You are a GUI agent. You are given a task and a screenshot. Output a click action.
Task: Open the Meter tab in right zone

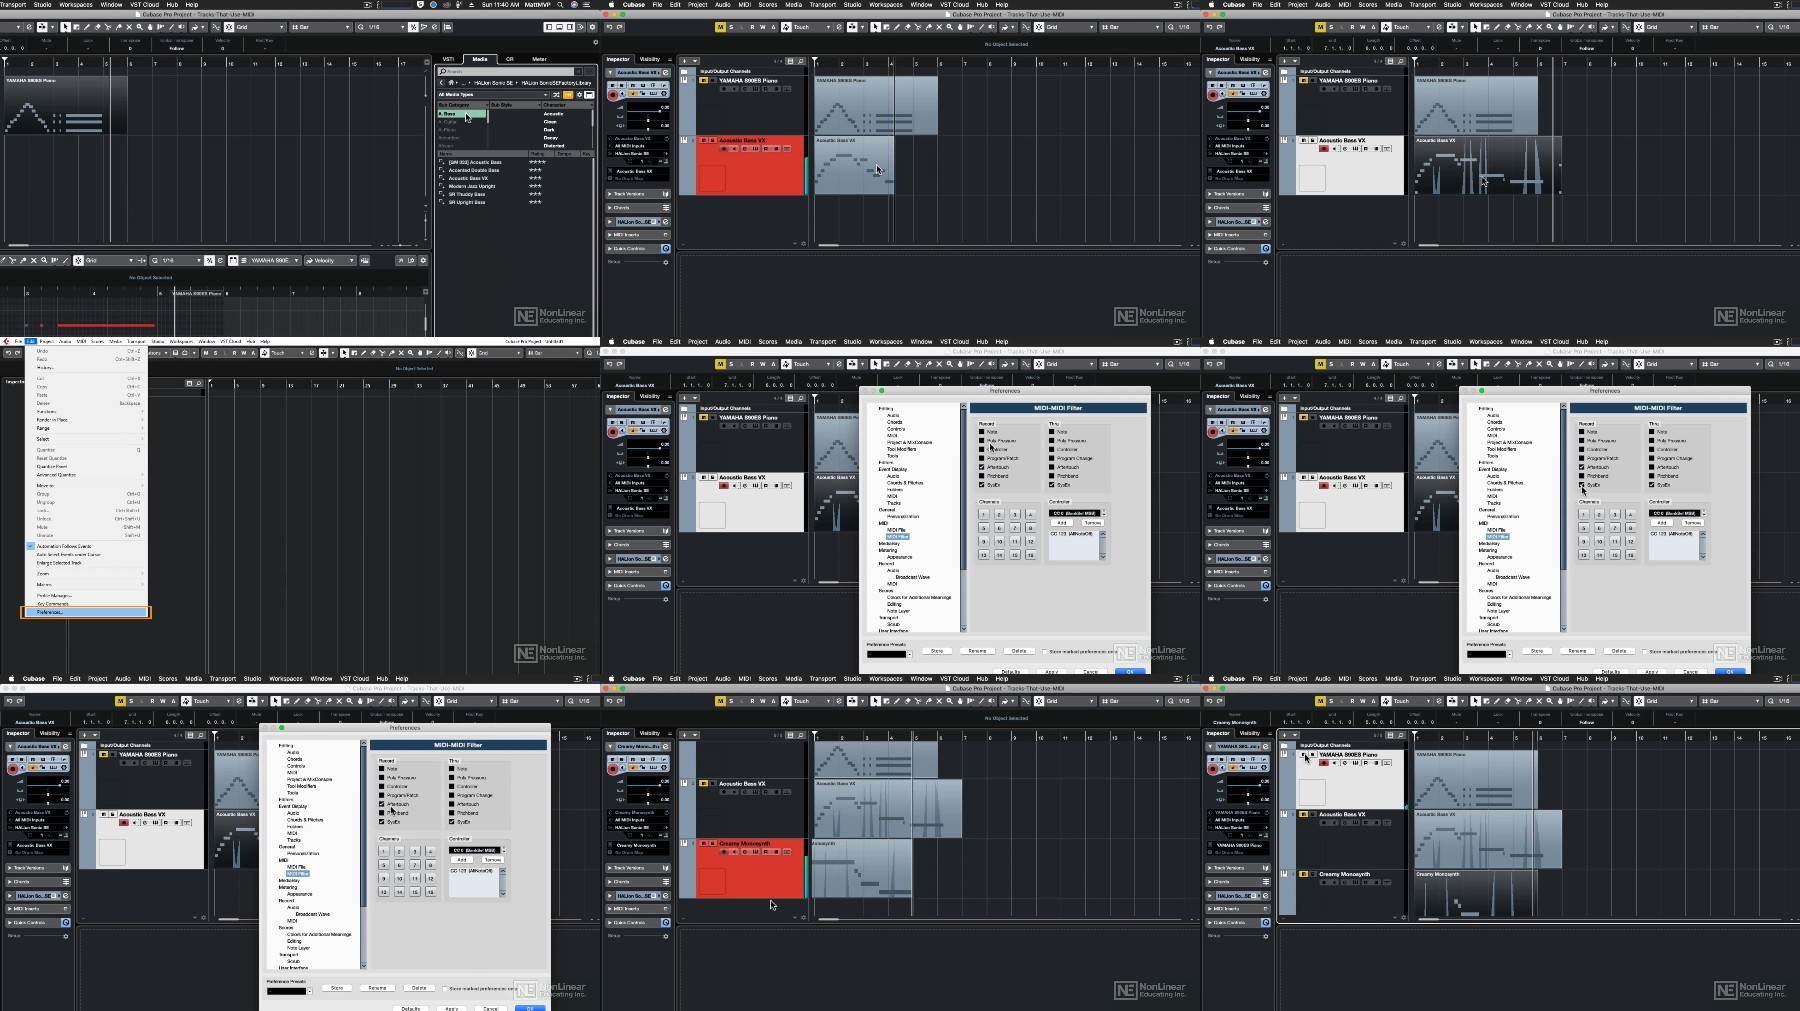539,59
